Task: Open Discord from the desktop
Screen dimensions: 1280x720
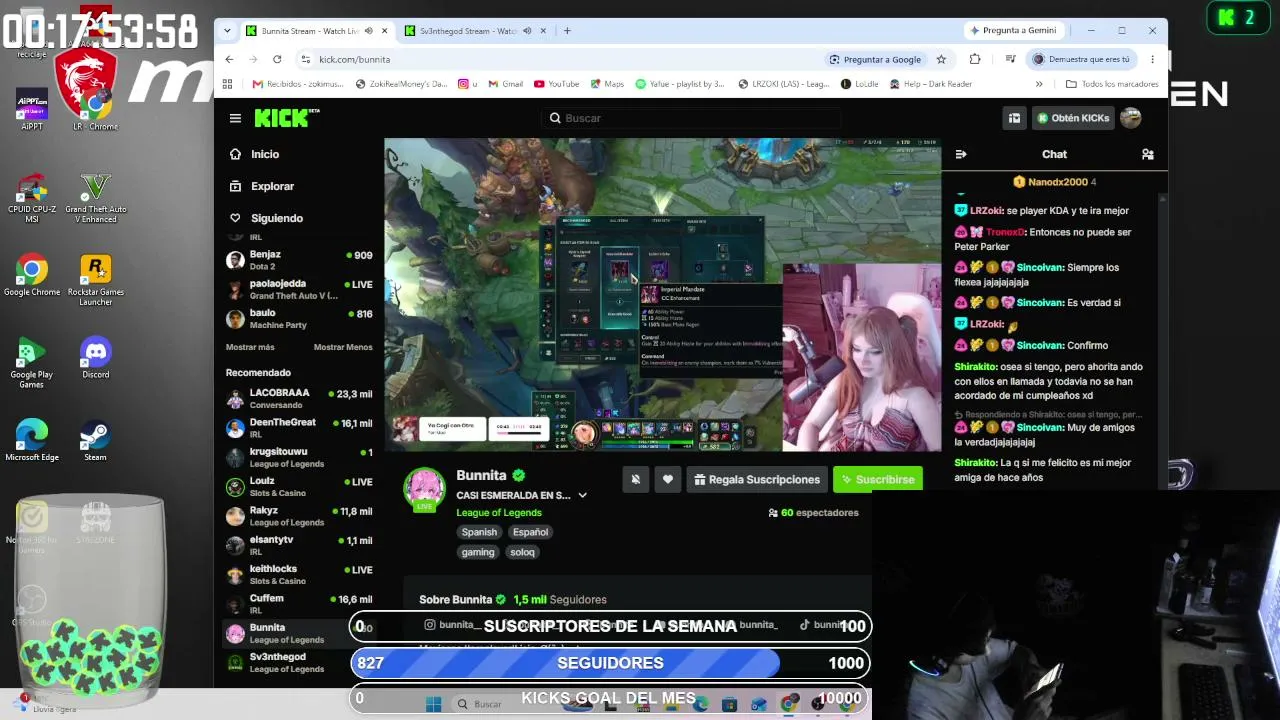Action: click(x=96, y=359)
